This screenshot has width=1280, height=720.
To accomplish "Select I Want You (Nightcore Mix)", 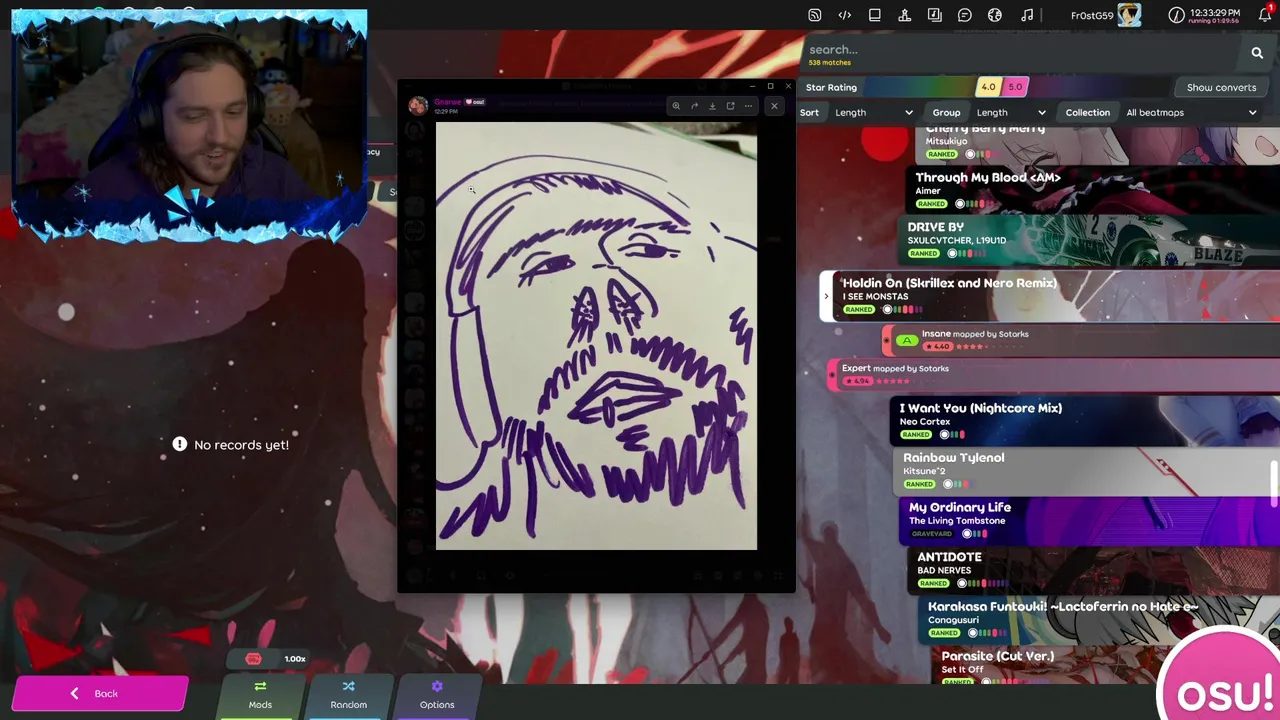I will coord(1084,421).
